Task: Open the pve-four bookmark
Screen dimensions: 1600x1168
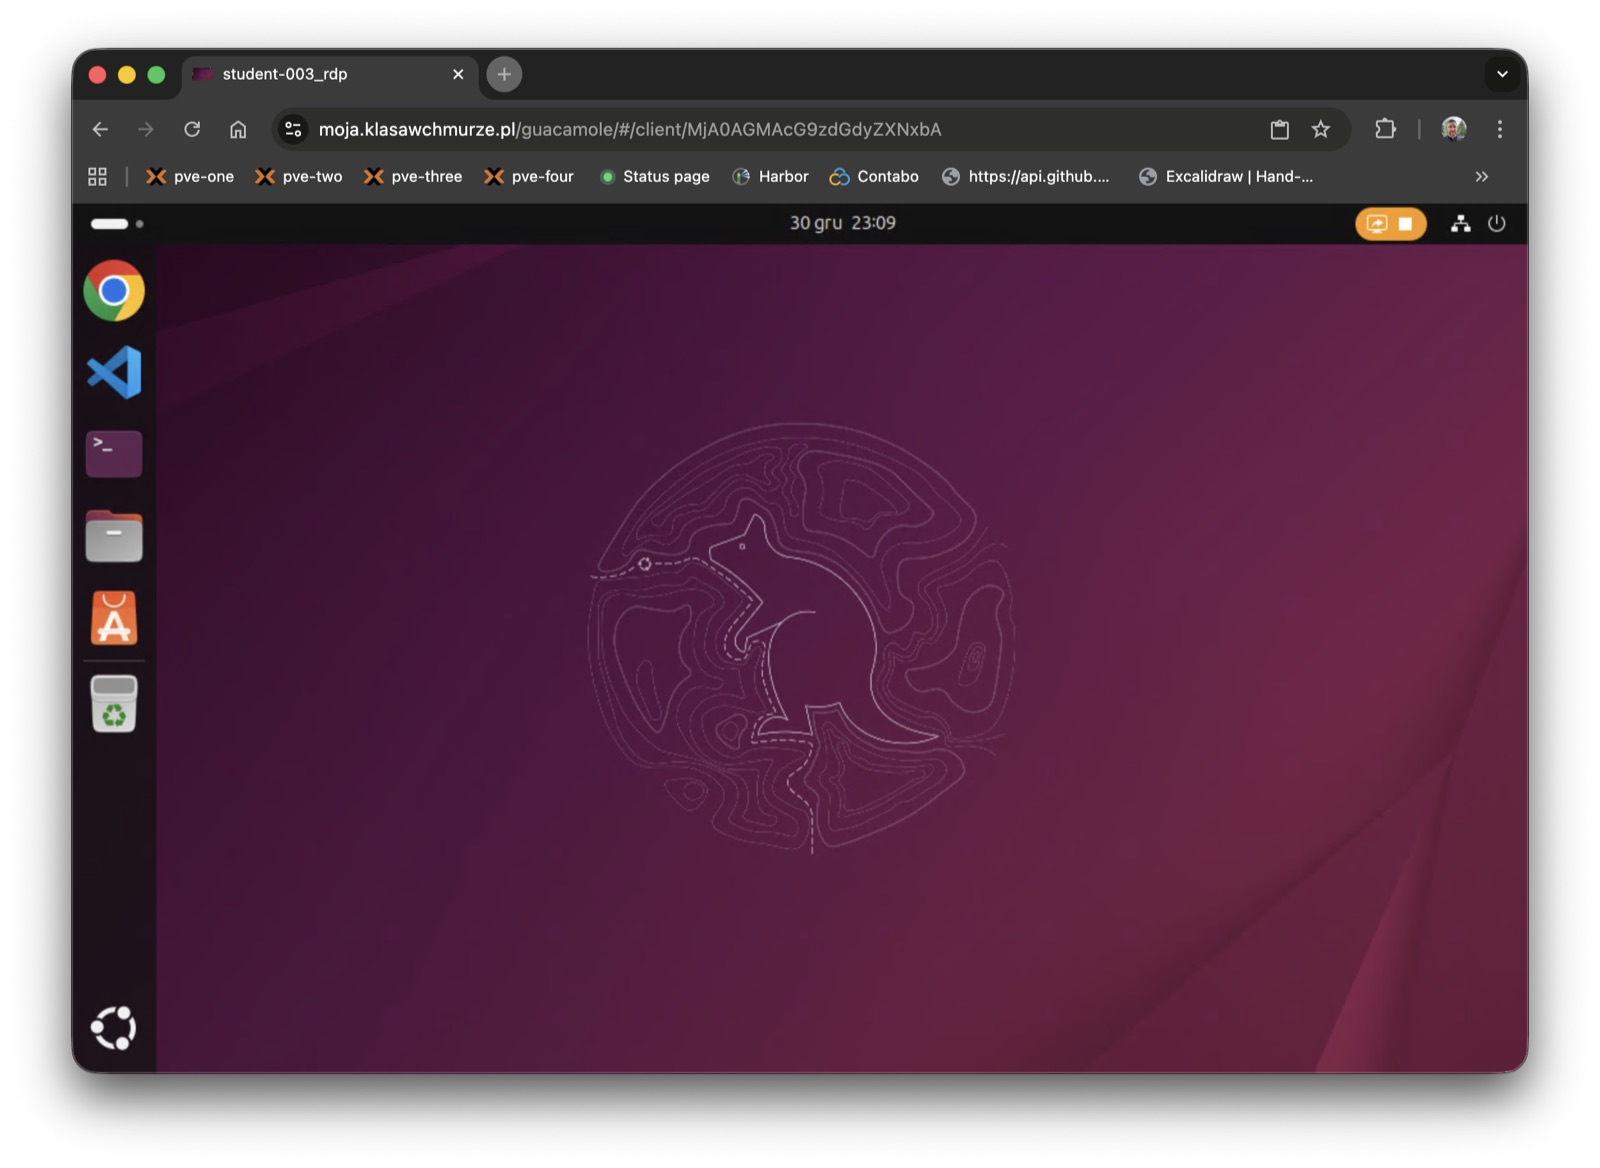Action: pos(529,176)
